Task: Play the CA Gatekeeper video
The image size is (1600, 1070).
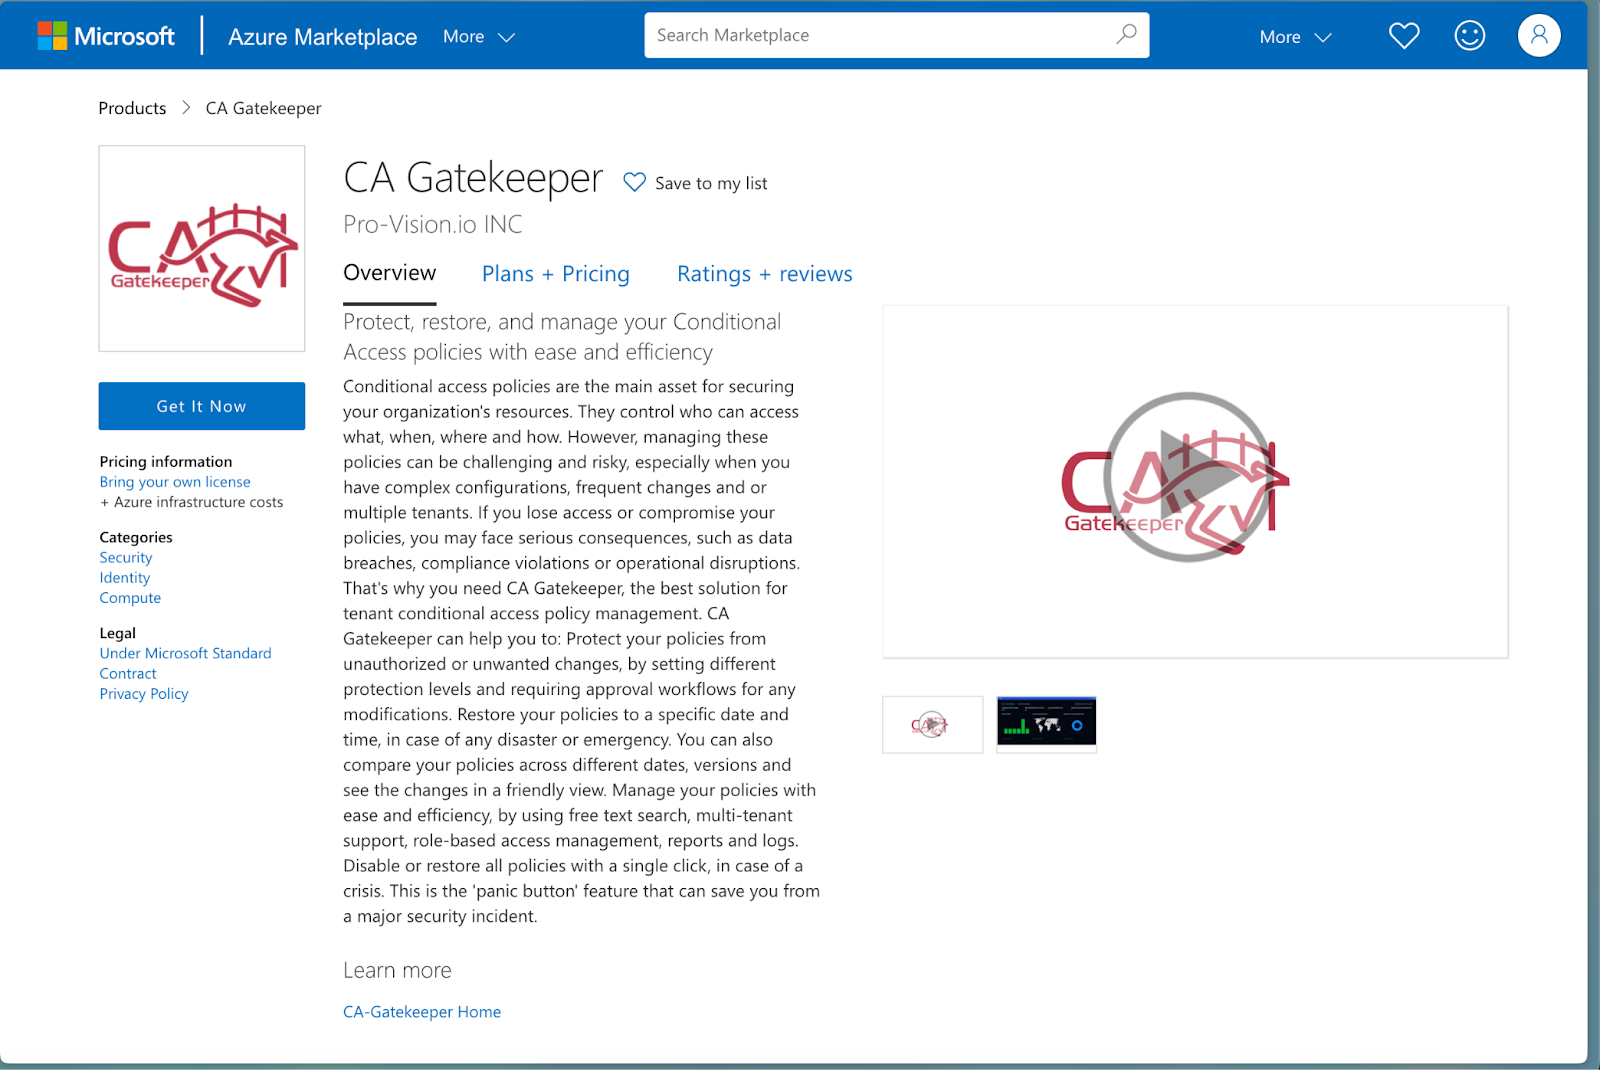Action: [1189, 477]
